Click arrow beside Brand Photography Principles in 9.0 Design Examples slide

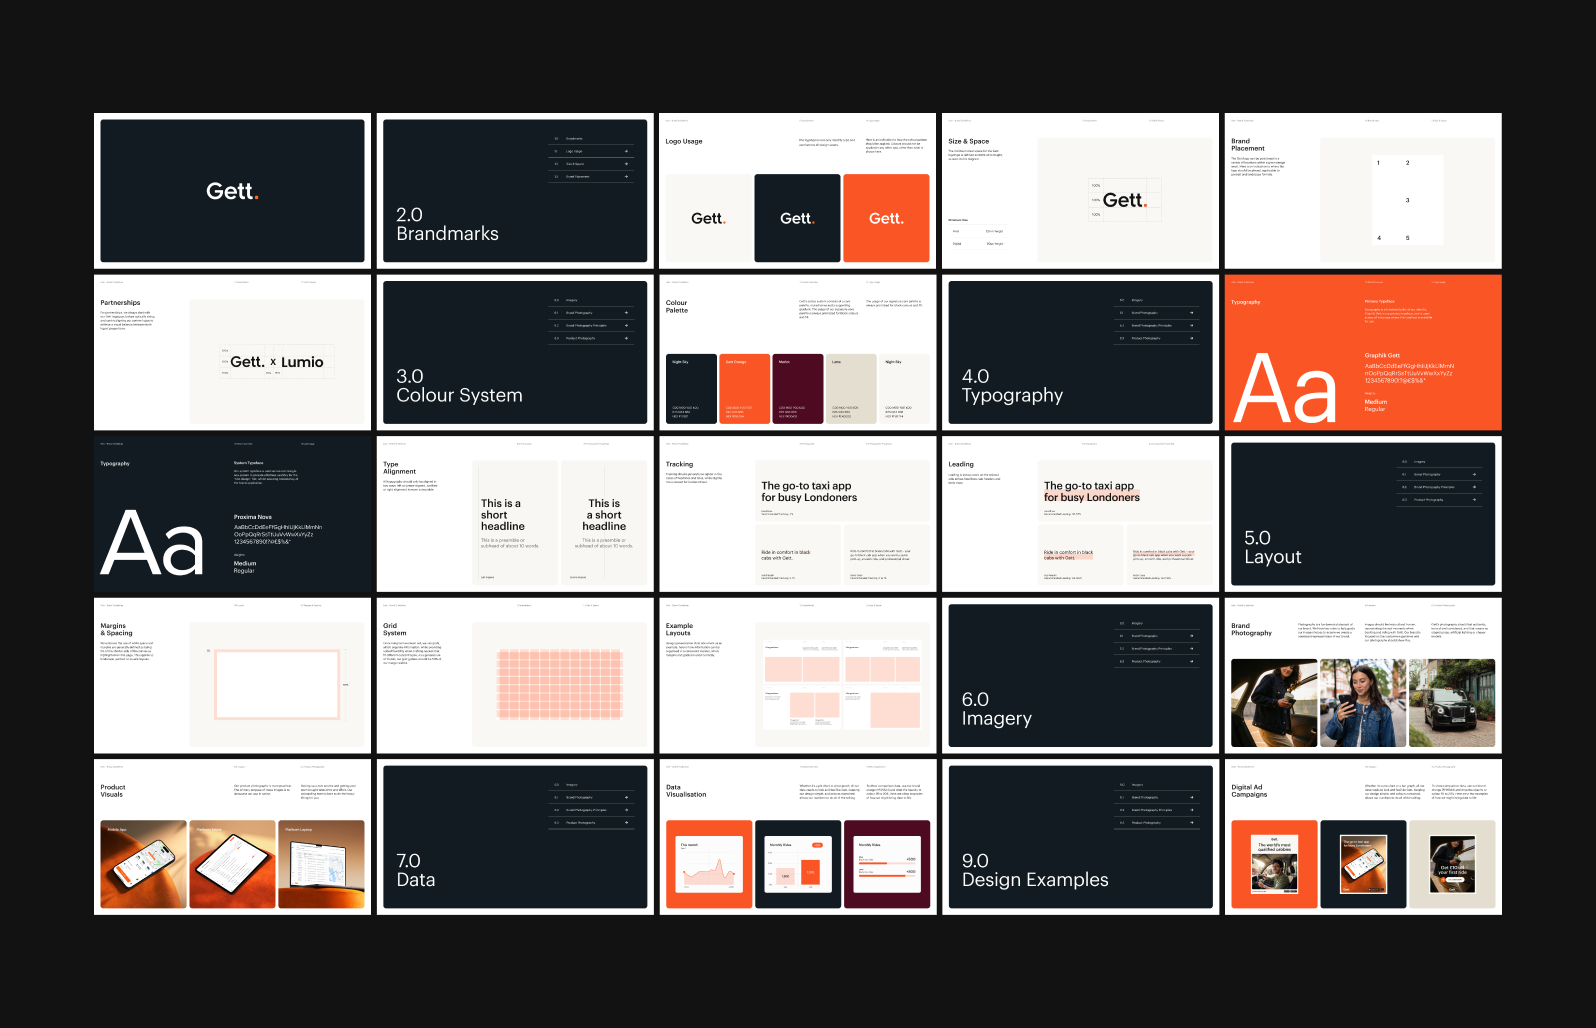1192,810
